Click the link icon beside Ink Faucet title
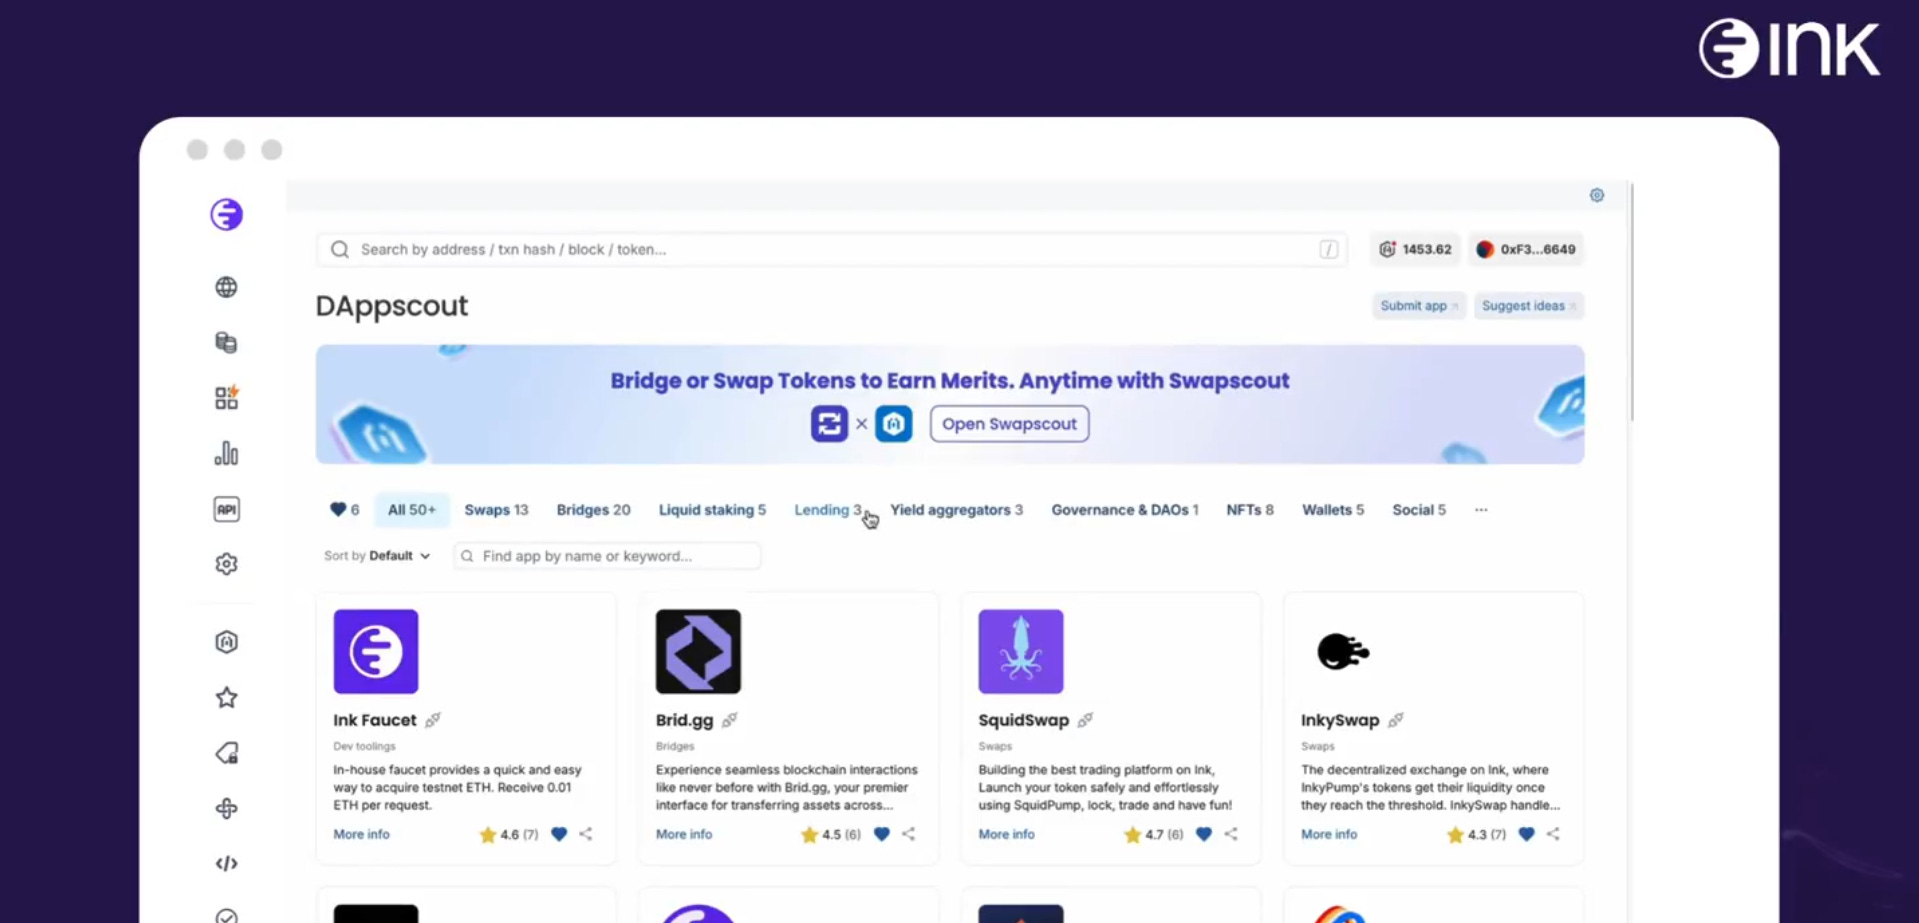Screen dimensions: 1919x923 432,720
